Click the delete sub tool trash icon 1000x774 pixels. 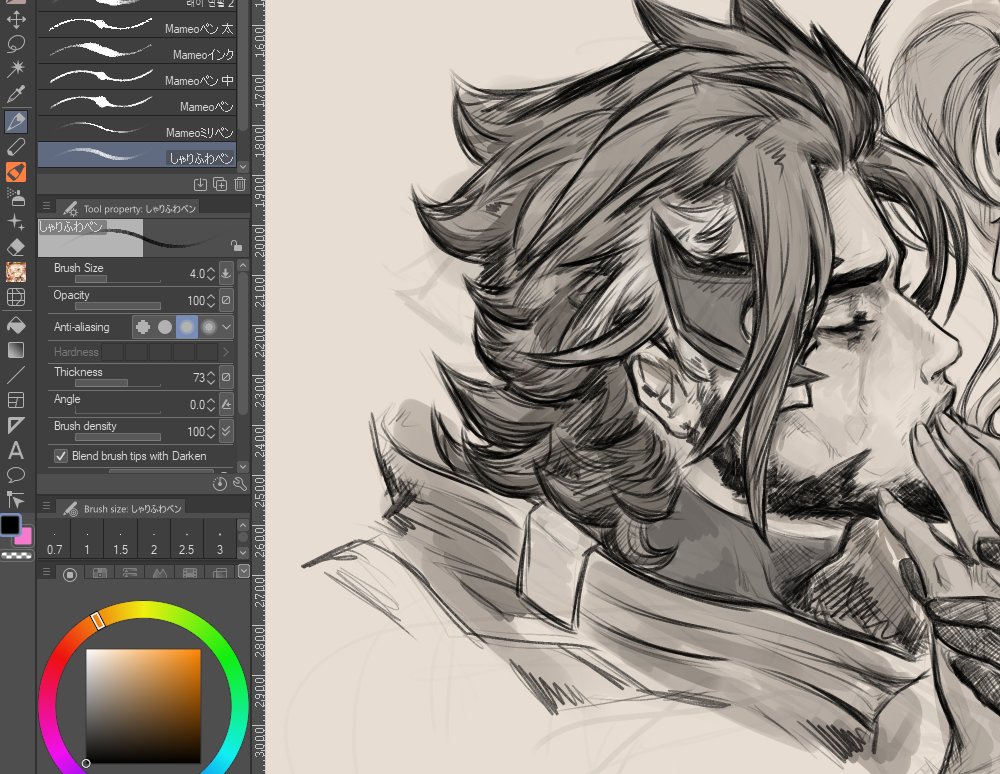[x=240, y=184]
